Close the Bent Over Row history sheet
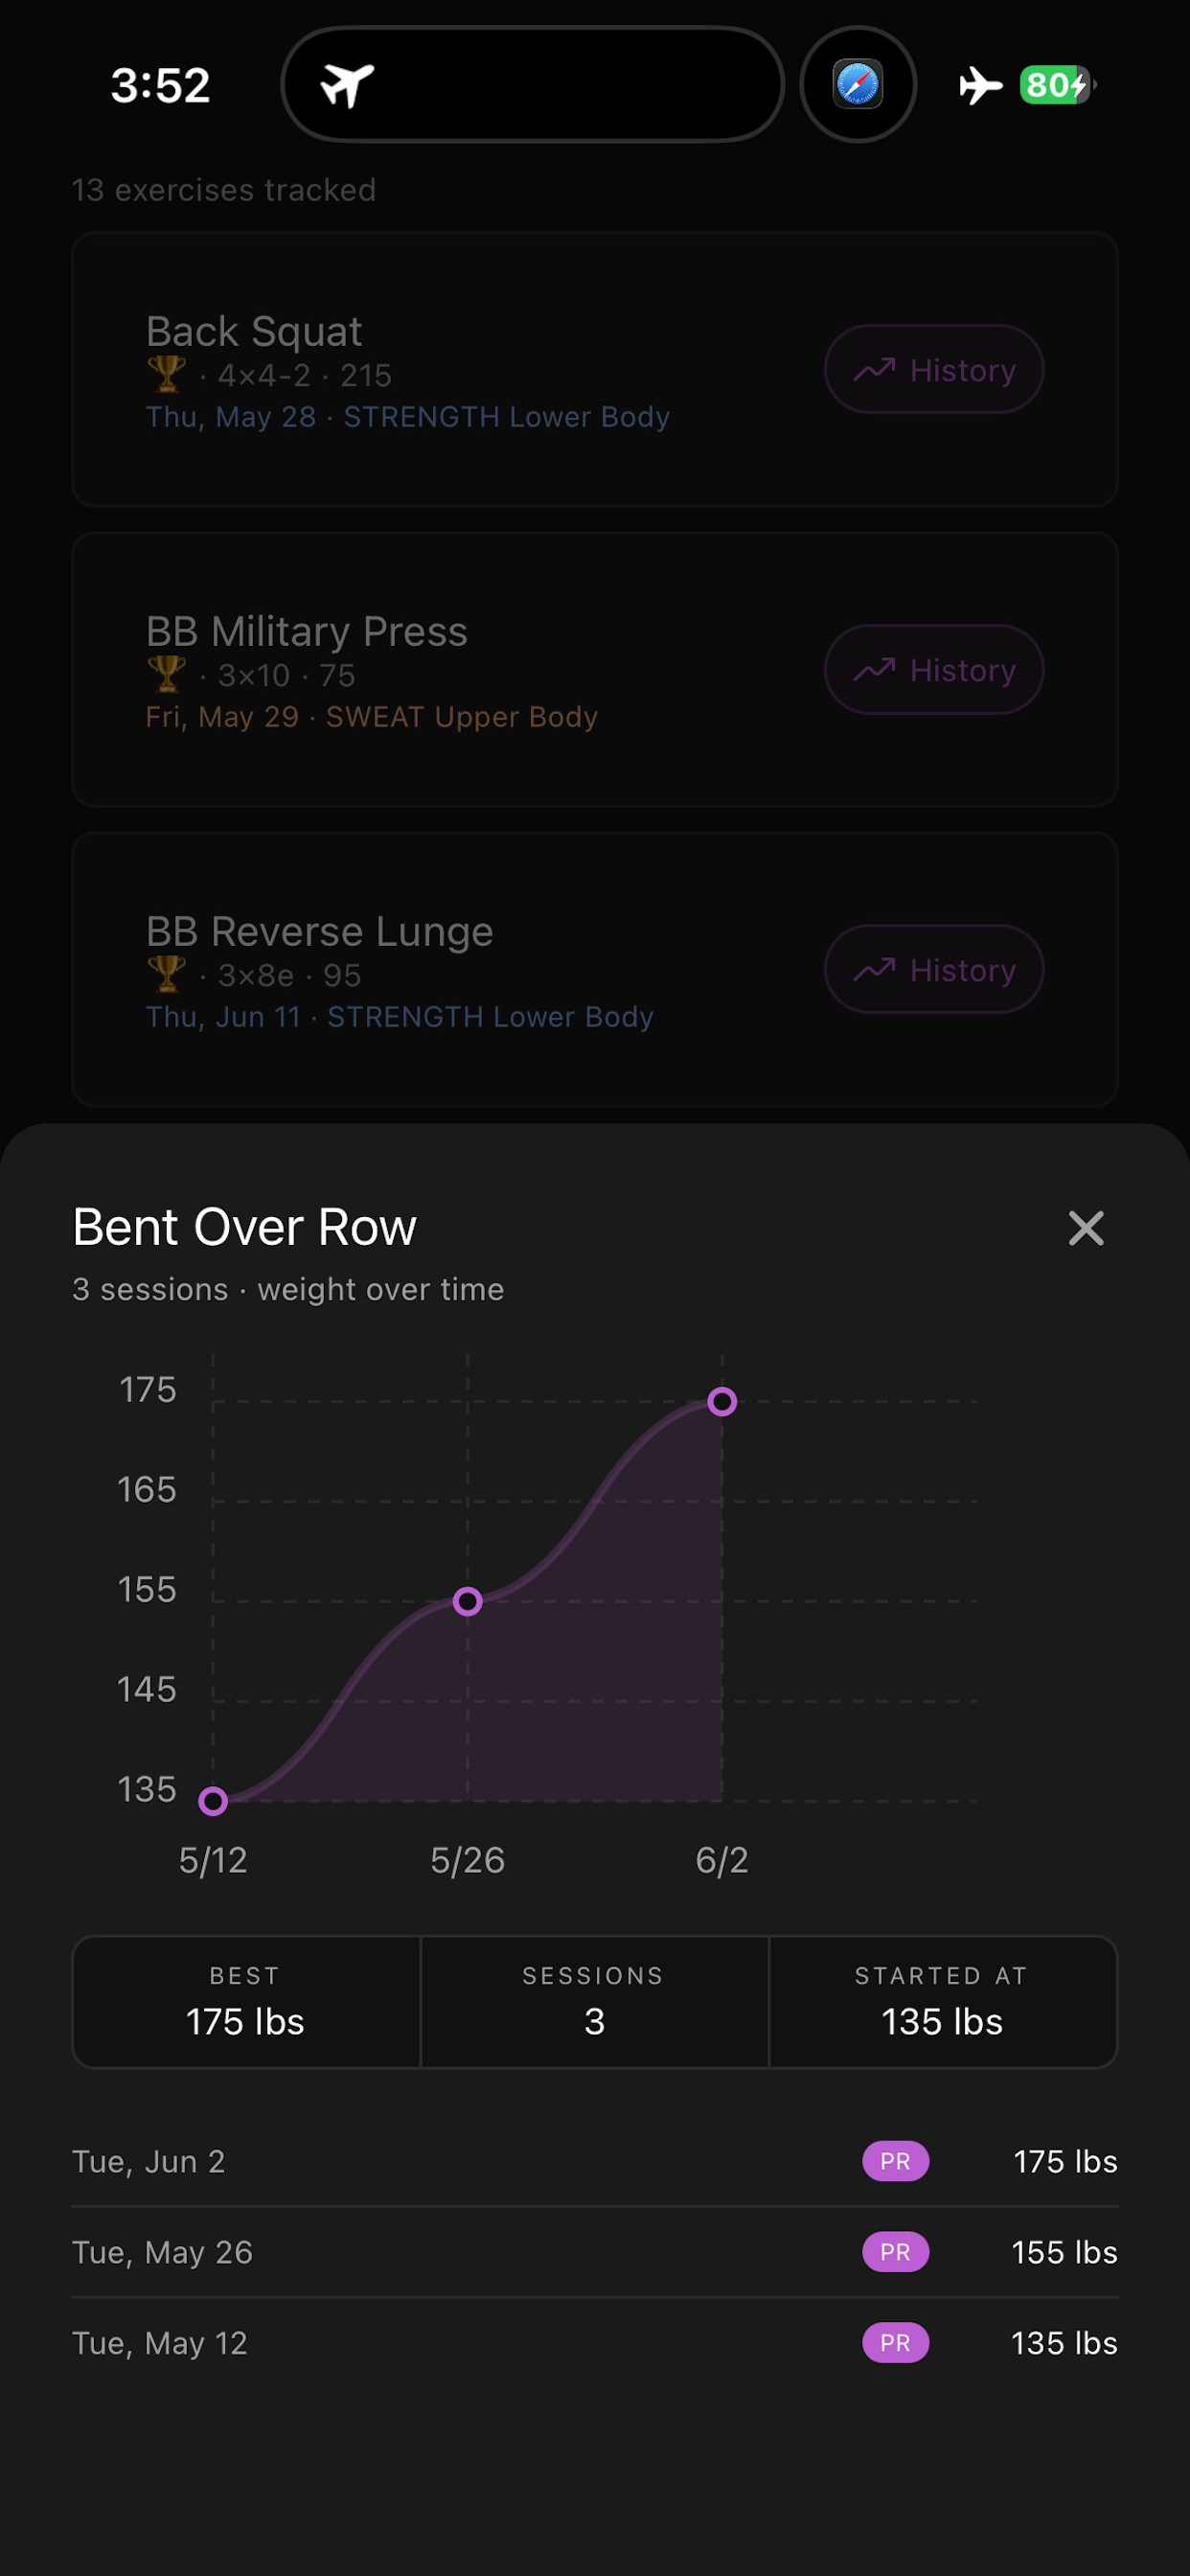Viewport: 1190px width, 2576px height. (1085, 1228)
